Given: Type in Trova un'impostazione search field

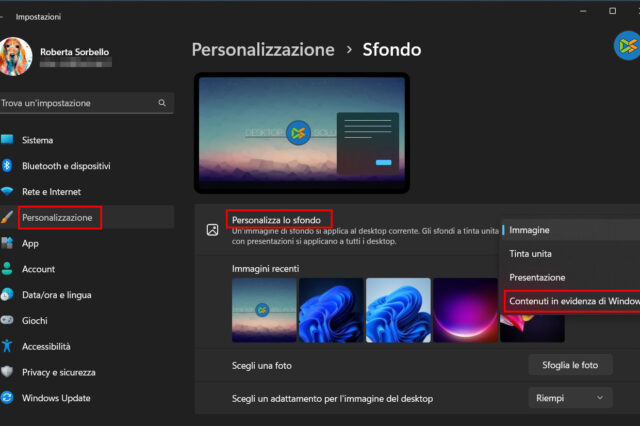Looking at the screenshot, I should click(87, 103).
